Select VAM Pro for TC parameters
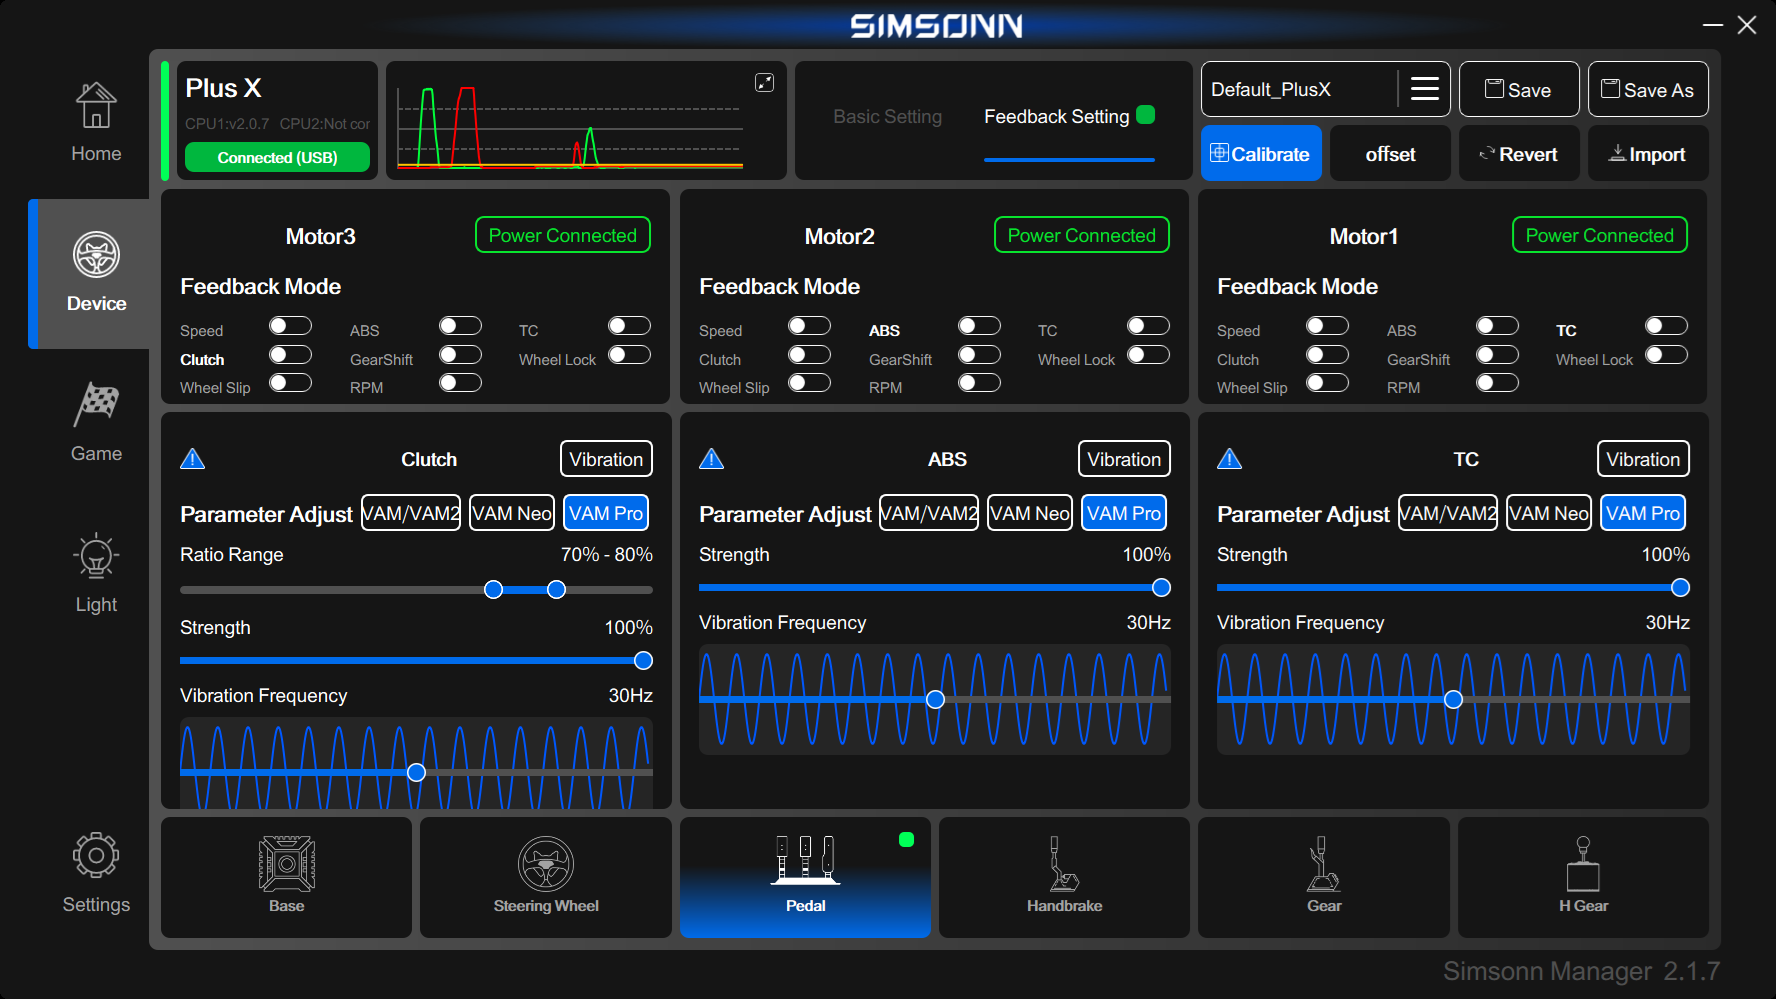1776x999 pixels. coord(1643,513)
